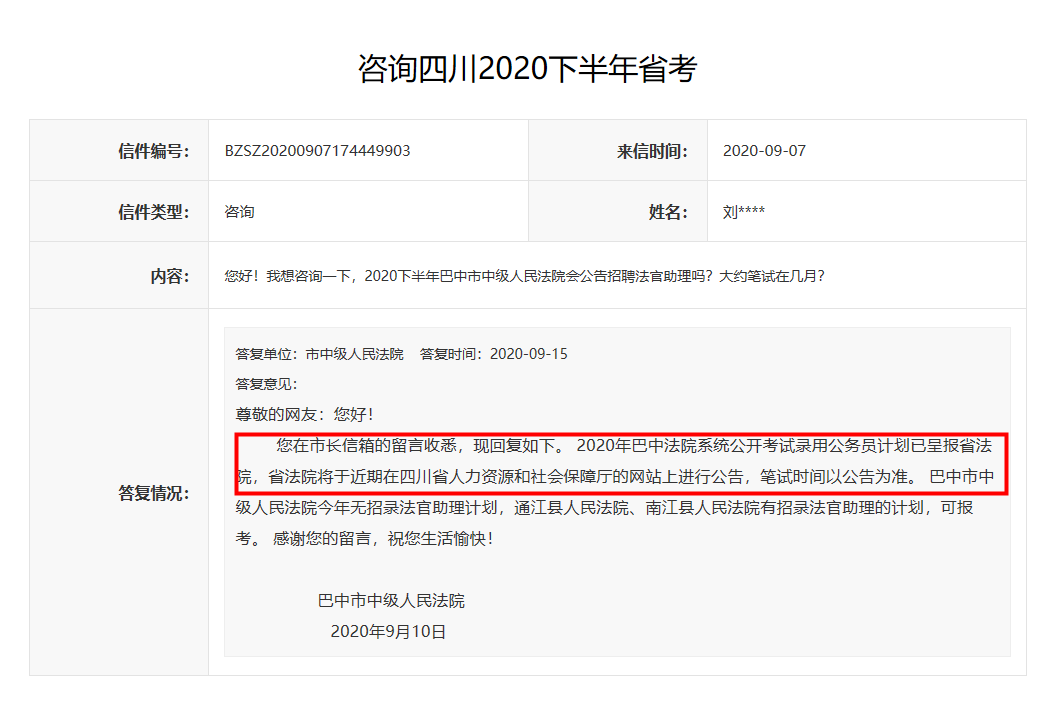The image size is (1058, 722).
Task: Select the inquiry text about 巴中市中级人民法院
Action: pyautogui.click(x=520, y=275)
